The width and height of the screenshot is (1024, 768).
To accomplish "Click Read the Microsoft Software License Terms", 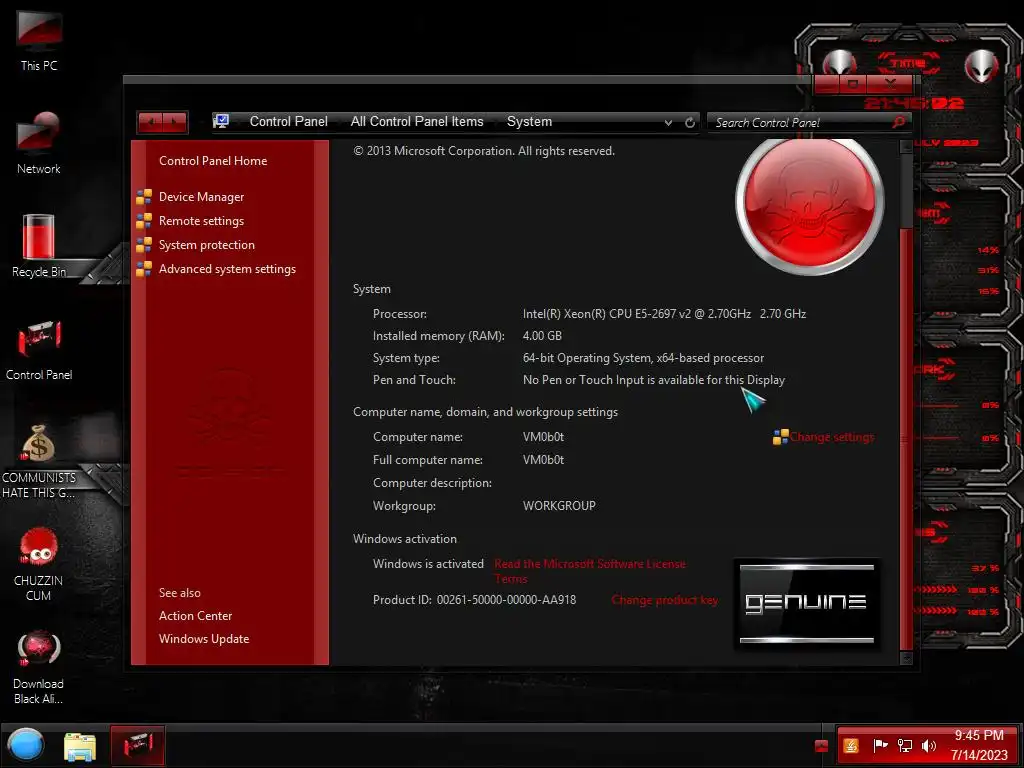I will click(590, 571).
